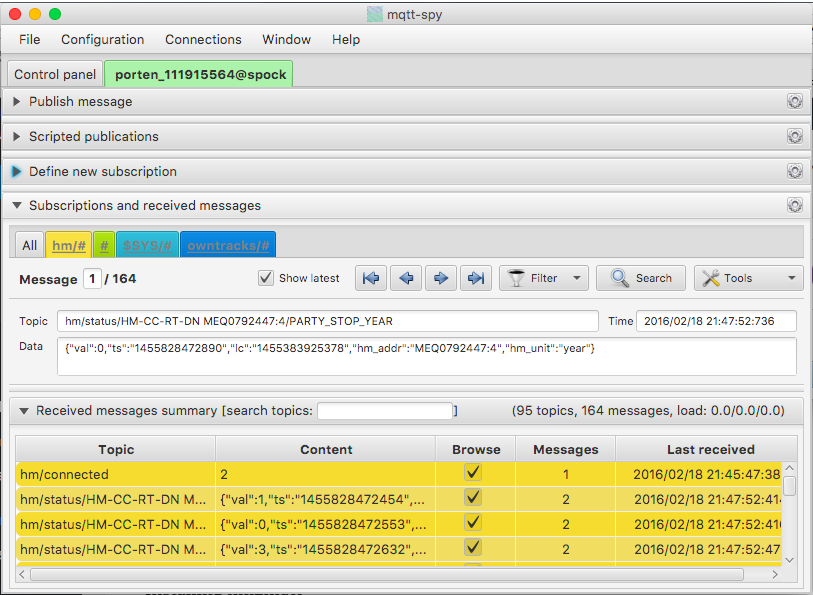The height and width of the screenshot is (595, 813).
Task: Sort table by Messages column header
Action: coord(566,449)
